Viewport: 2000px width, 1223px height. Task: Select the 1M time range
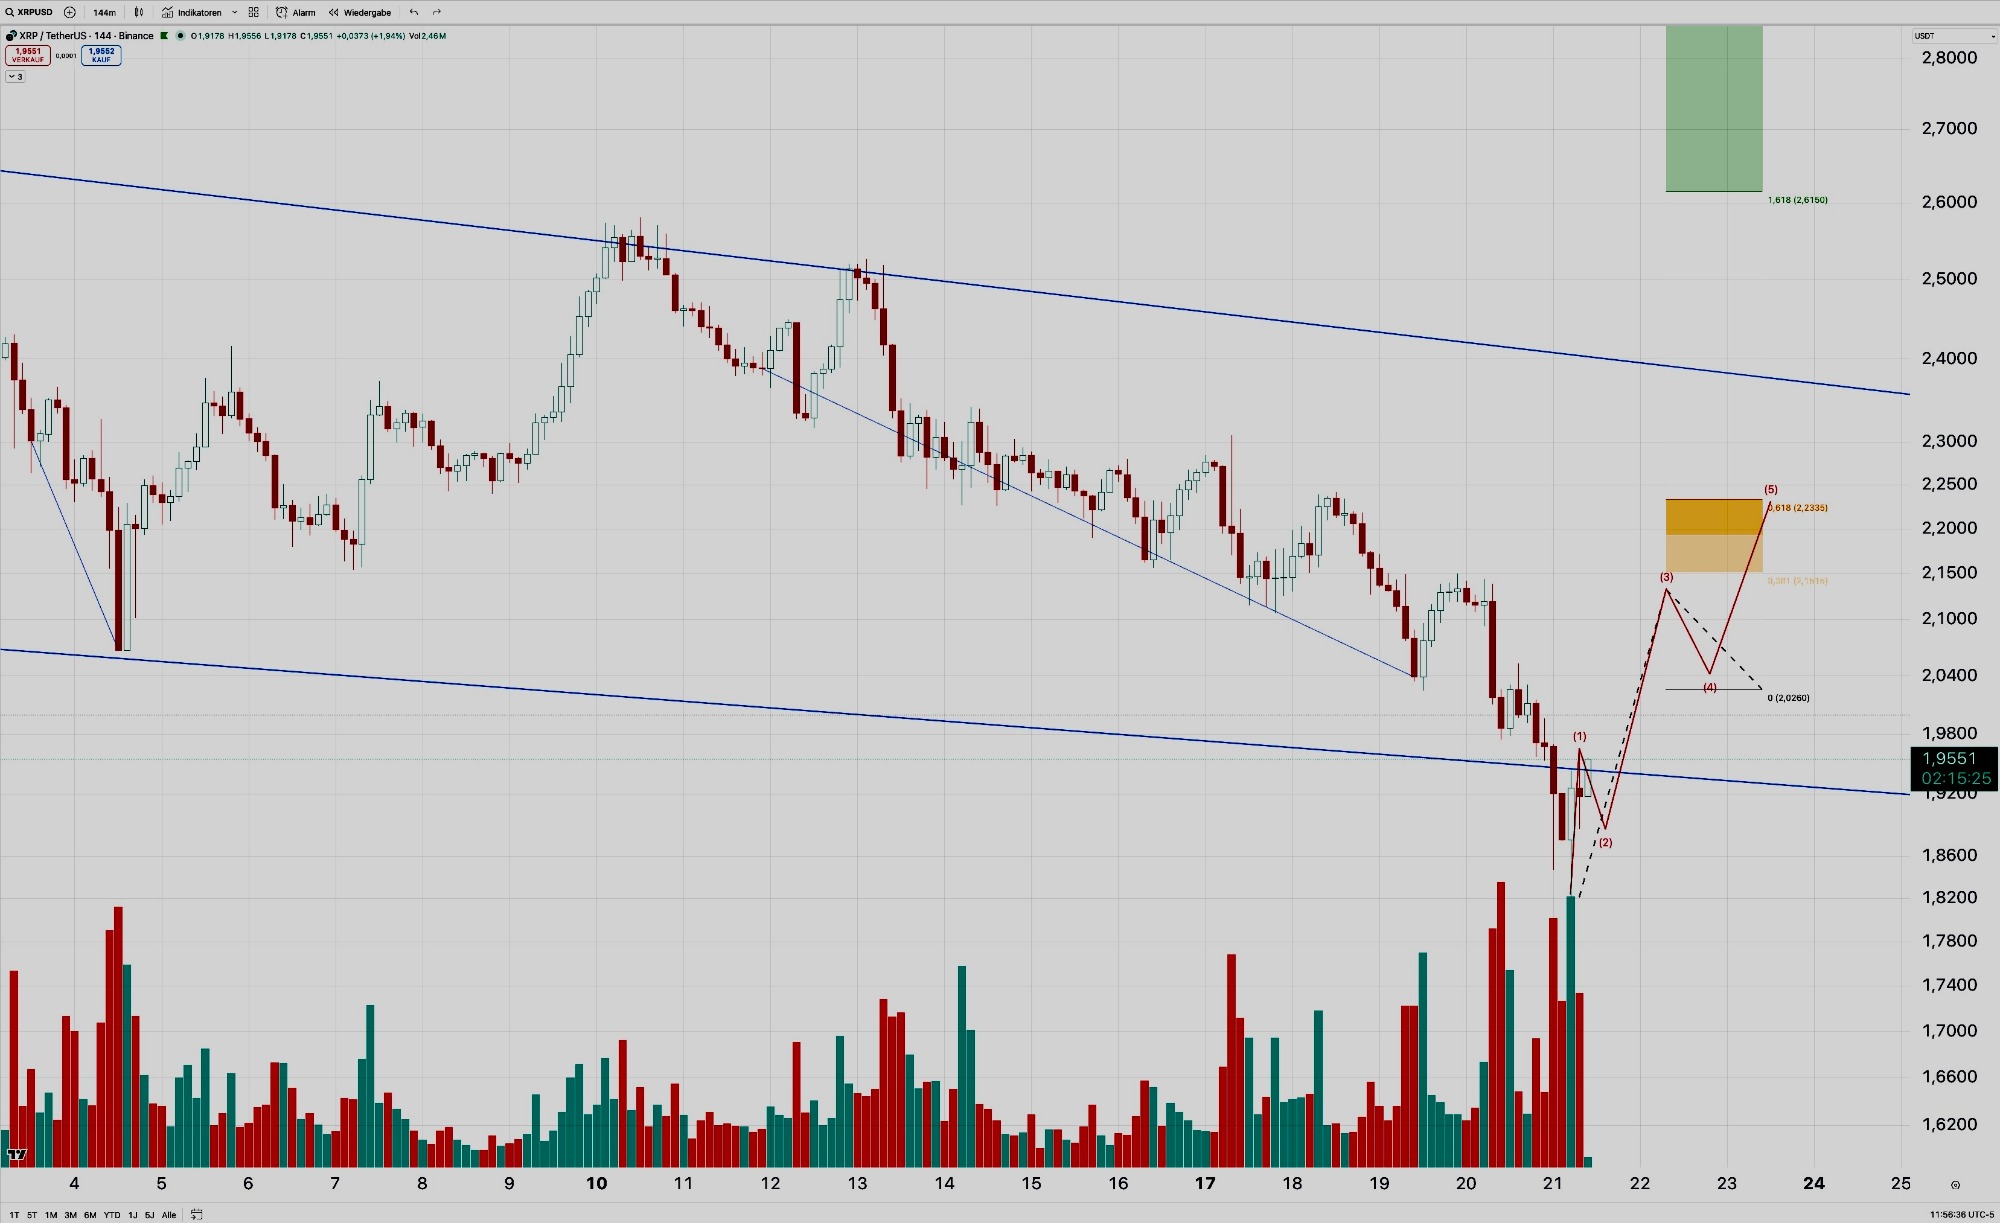51,1215
